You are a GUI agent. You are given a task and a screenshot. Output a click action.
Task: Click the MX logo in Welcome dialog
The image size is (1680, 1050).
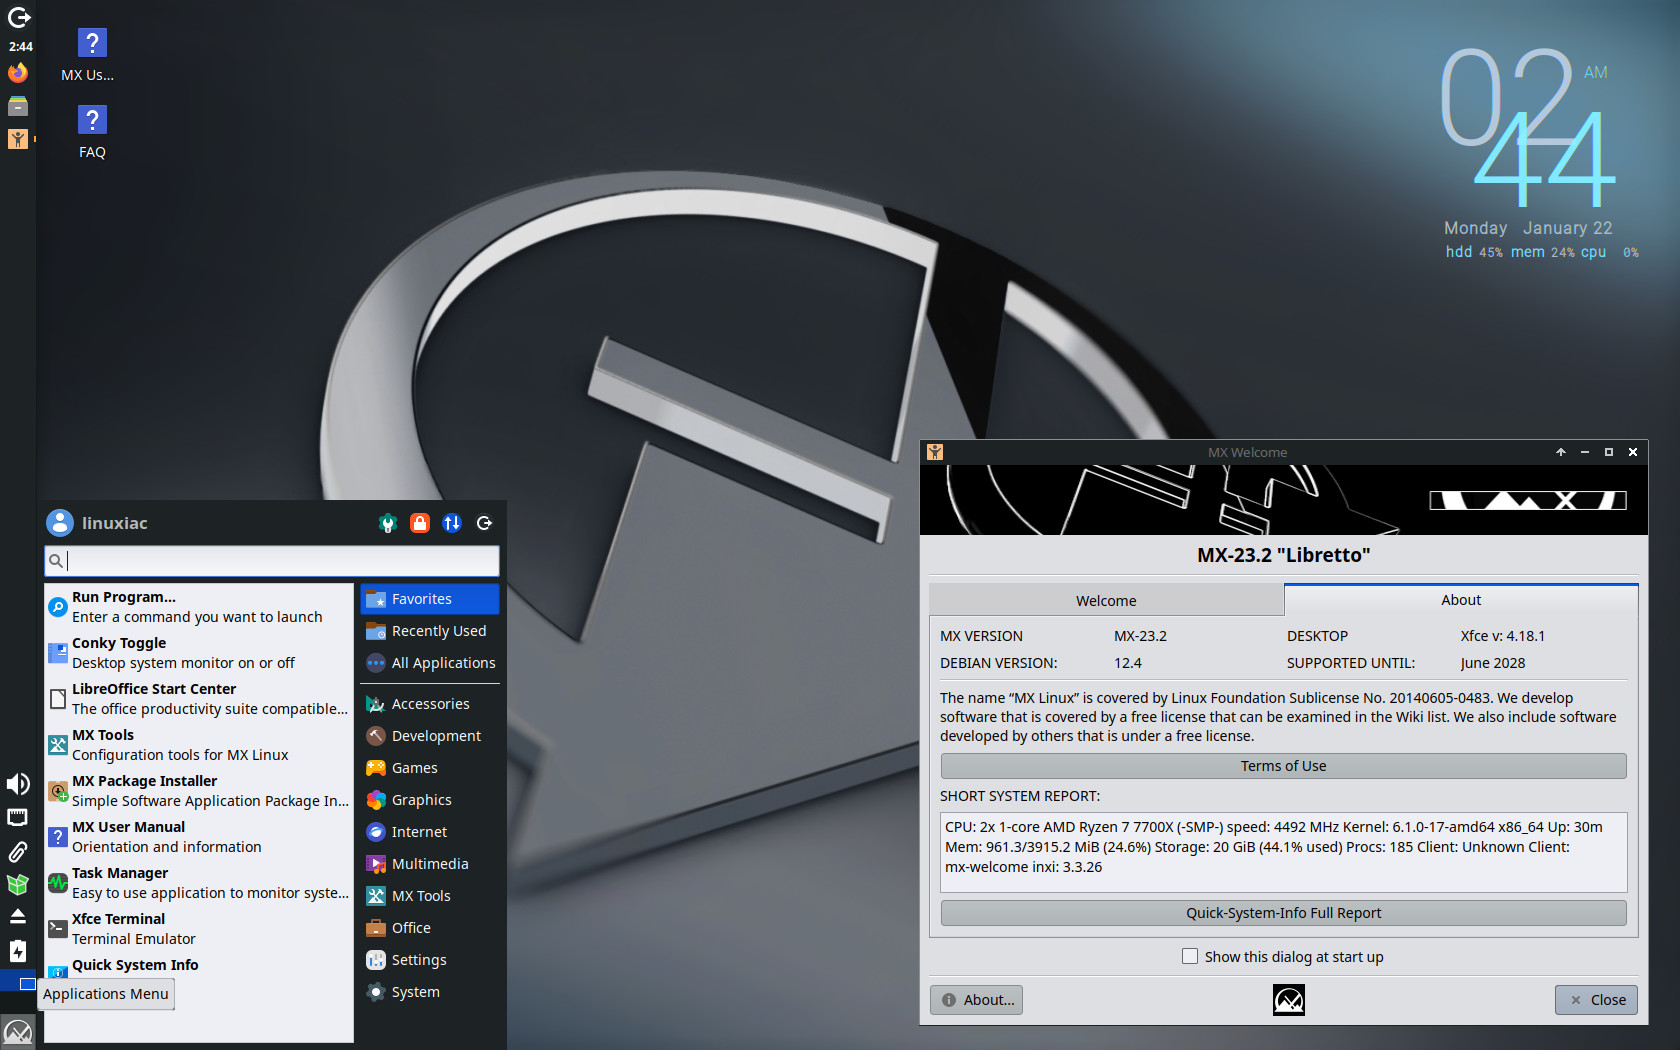1288,1000
